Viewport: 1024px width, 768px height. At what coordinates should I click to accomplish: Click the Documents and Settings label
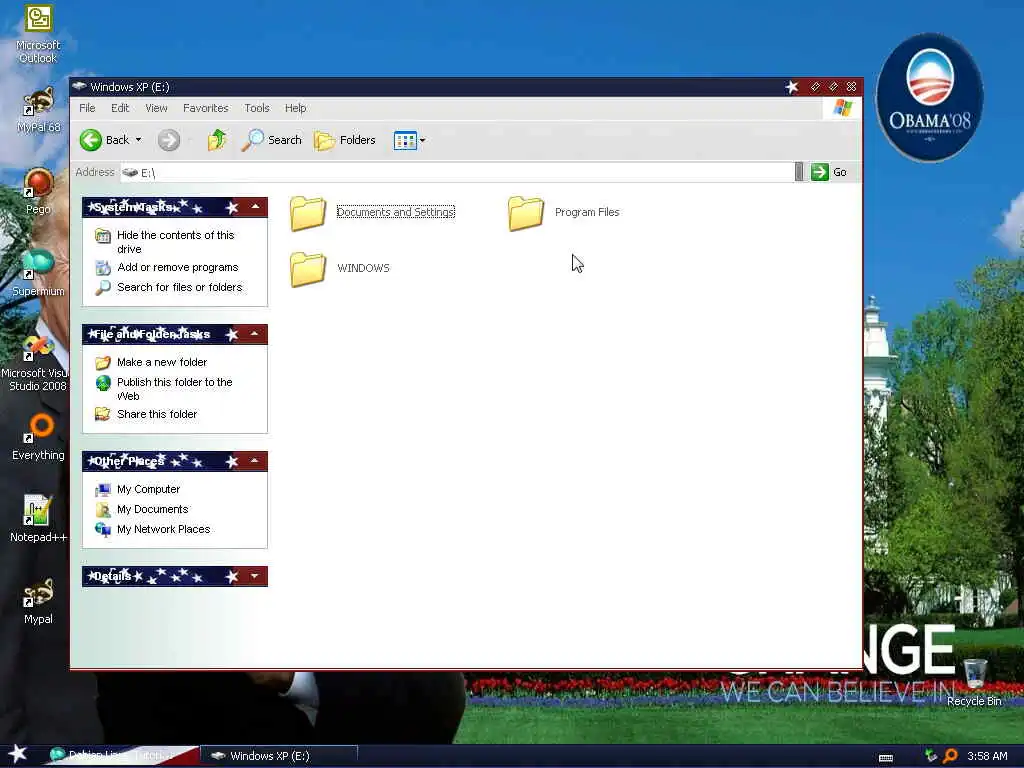tap(395, 212)
